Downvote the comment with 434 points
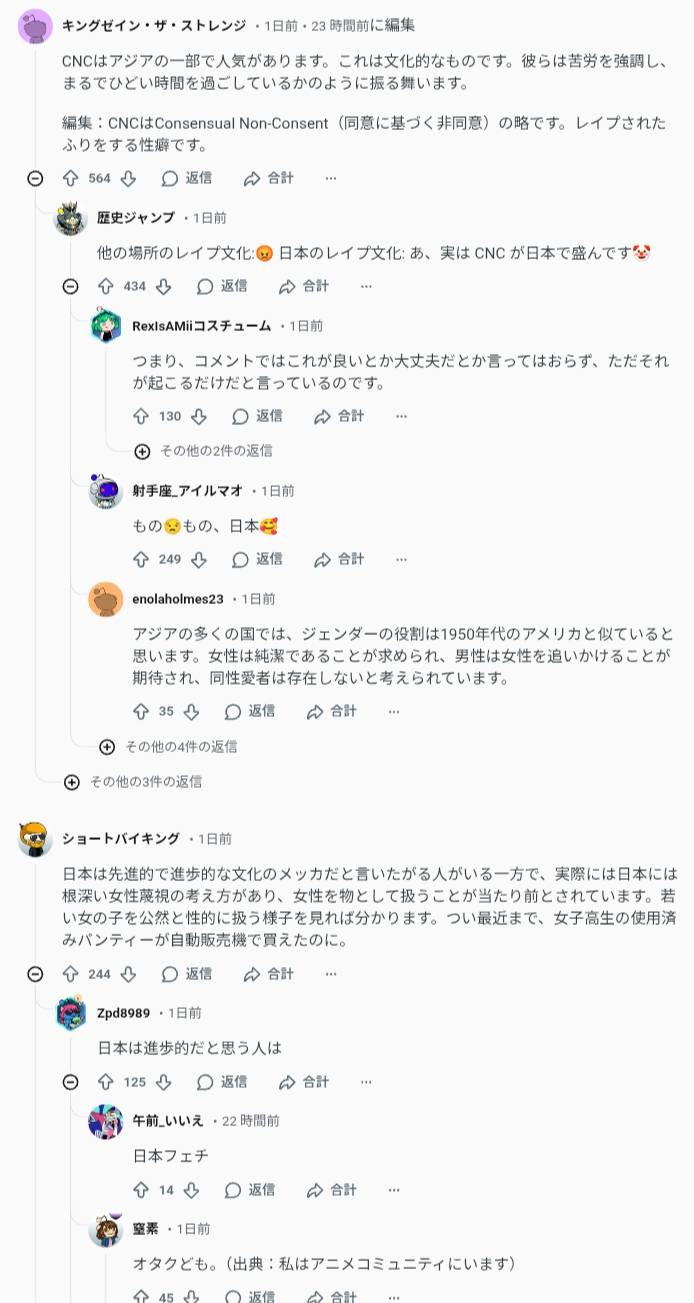The image size is (694, 1303). coord(163,287)
